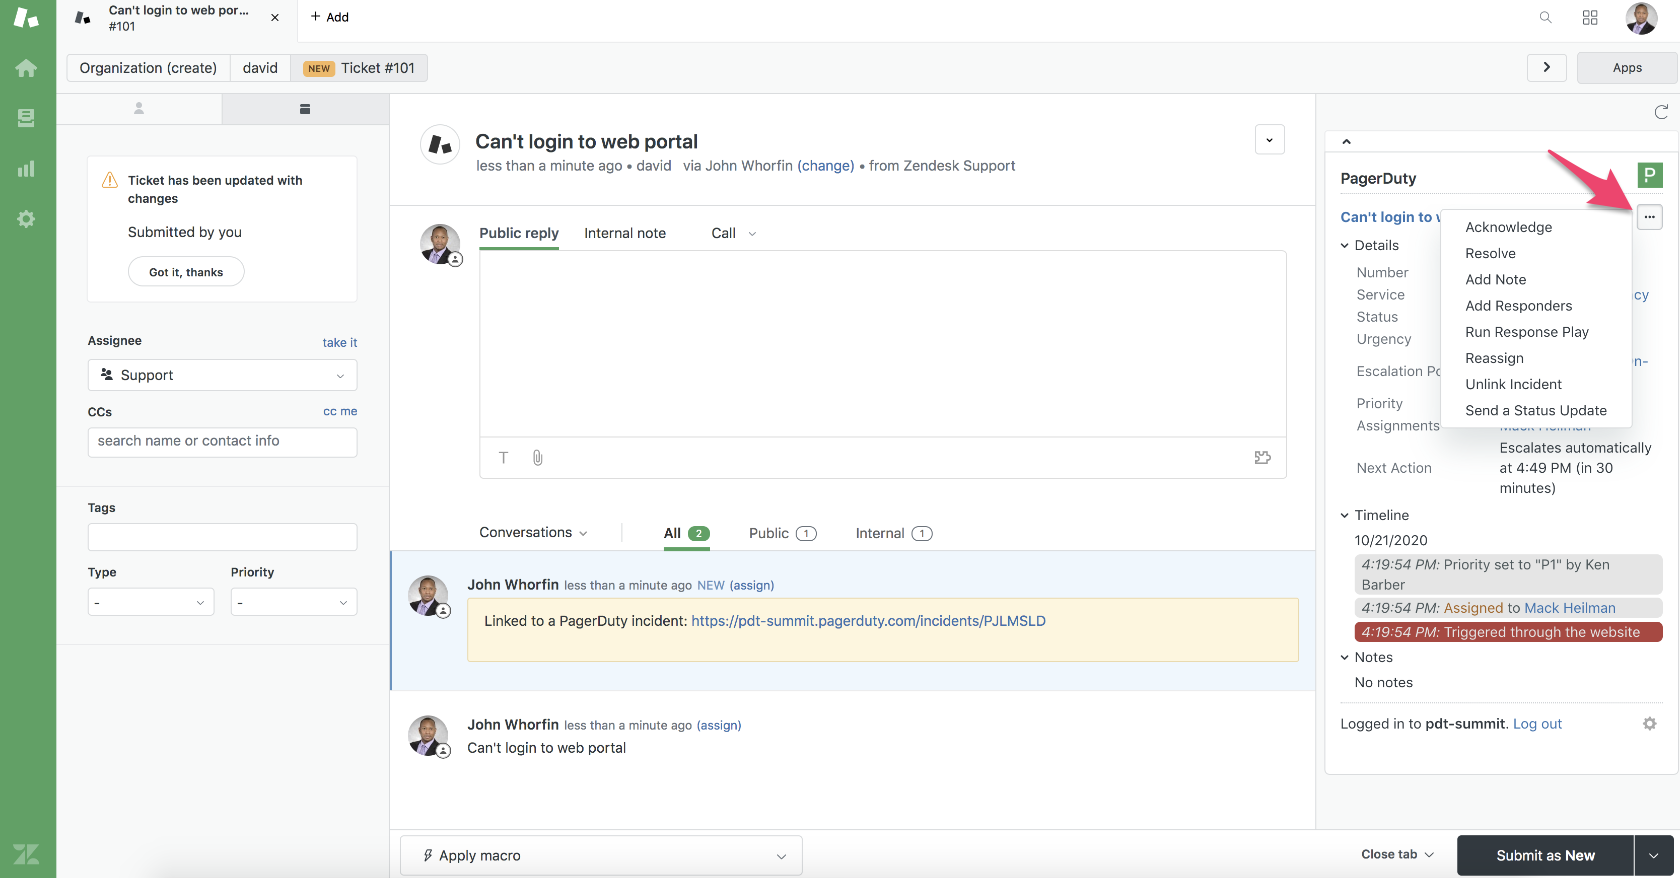This screenshot has height=878, width=1680.
Task: Click the search magnifier icon
Action: [1545, 17]
